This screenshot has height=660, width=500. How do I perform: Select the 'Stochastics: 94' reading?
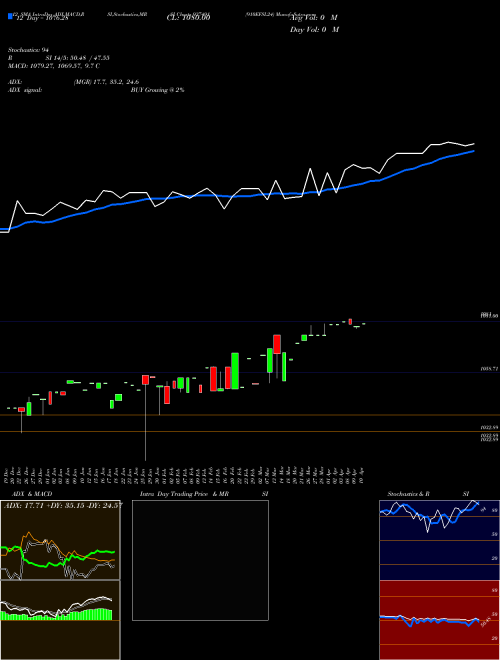pyautogui.click(x=29, y=50)
